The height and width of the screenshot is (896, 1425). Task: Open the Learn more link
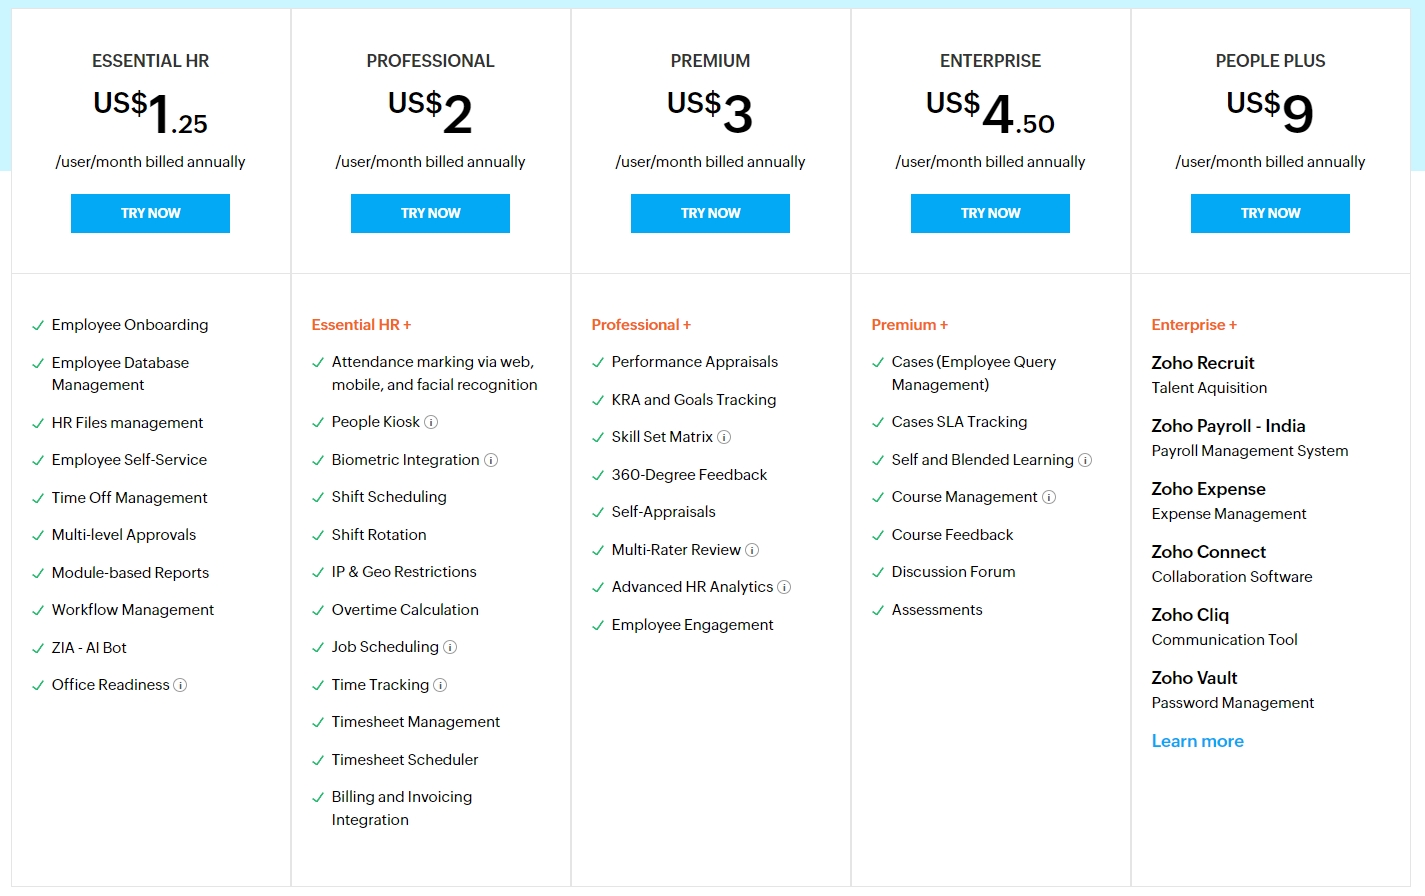pos(1197,740)
